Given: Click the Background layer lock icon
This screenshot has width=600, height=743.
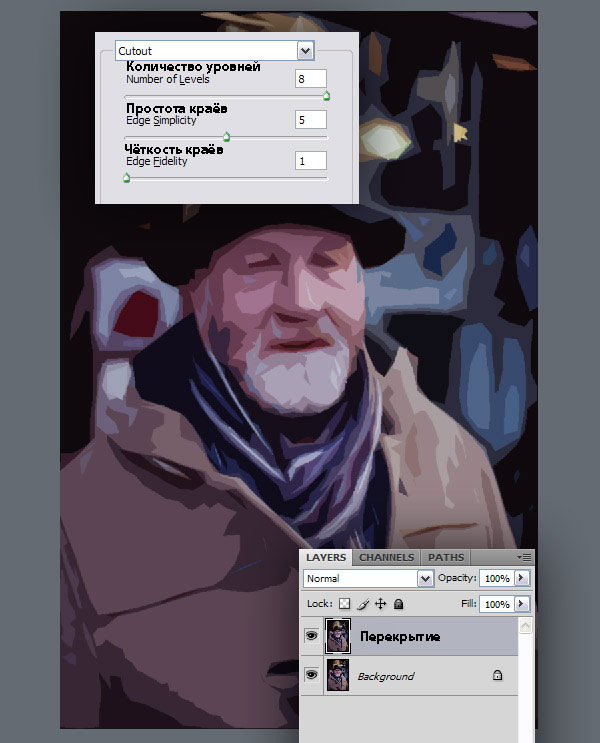Looking at the screenshot, I should [x=497, y=675].
